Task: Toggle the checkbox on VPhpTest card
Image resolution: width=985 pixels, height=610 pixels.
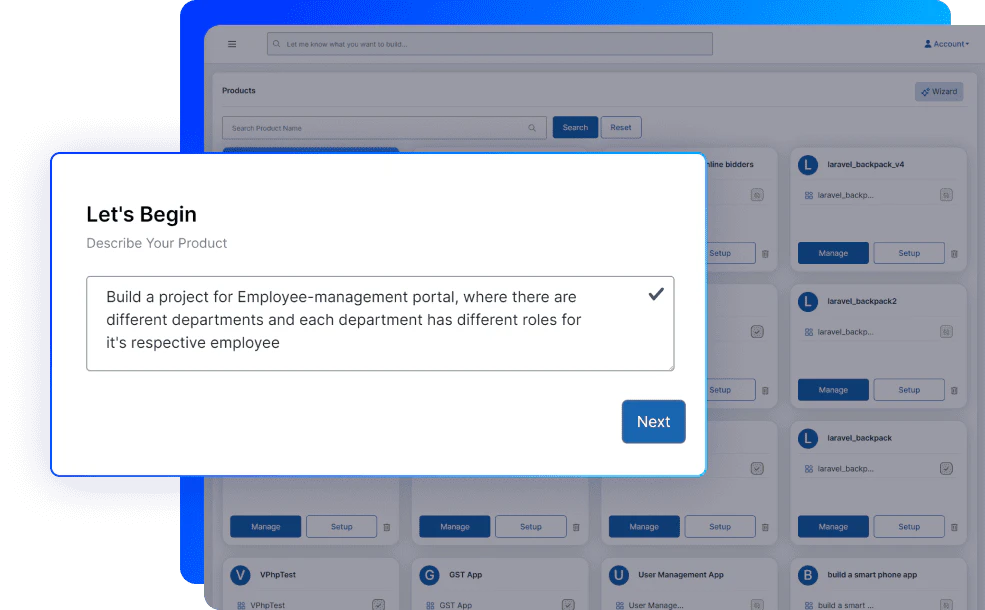Action: tap(378, 604)
